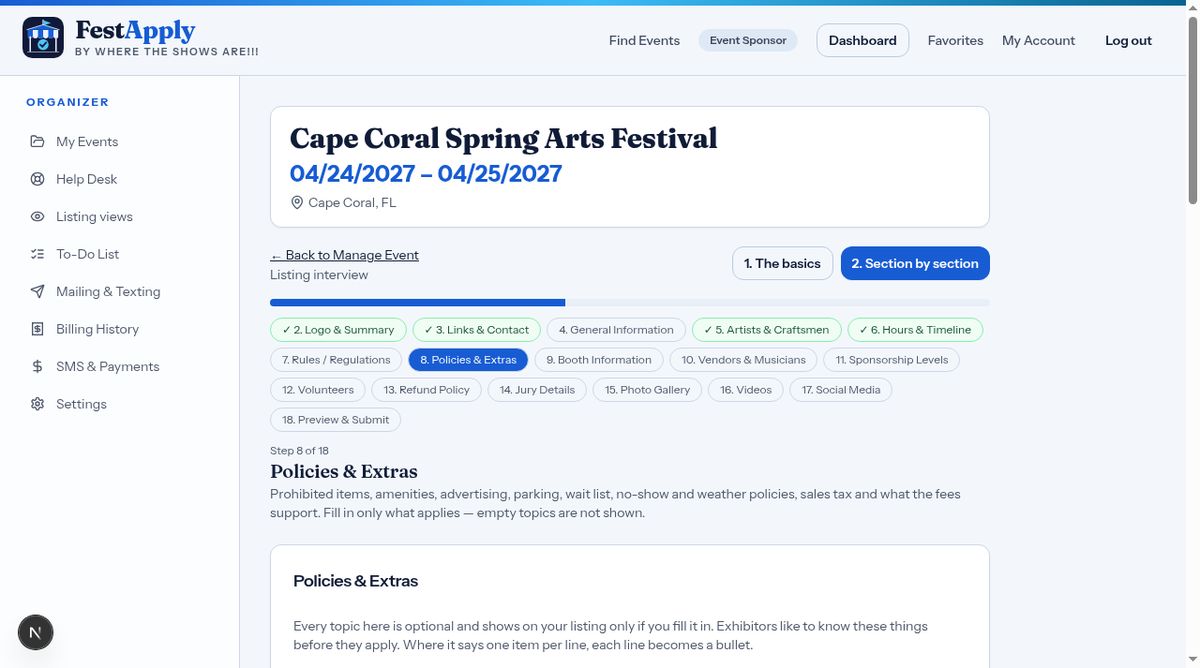Select step 8. Policies & Extras
The image size is (1200, 668).
468,360
